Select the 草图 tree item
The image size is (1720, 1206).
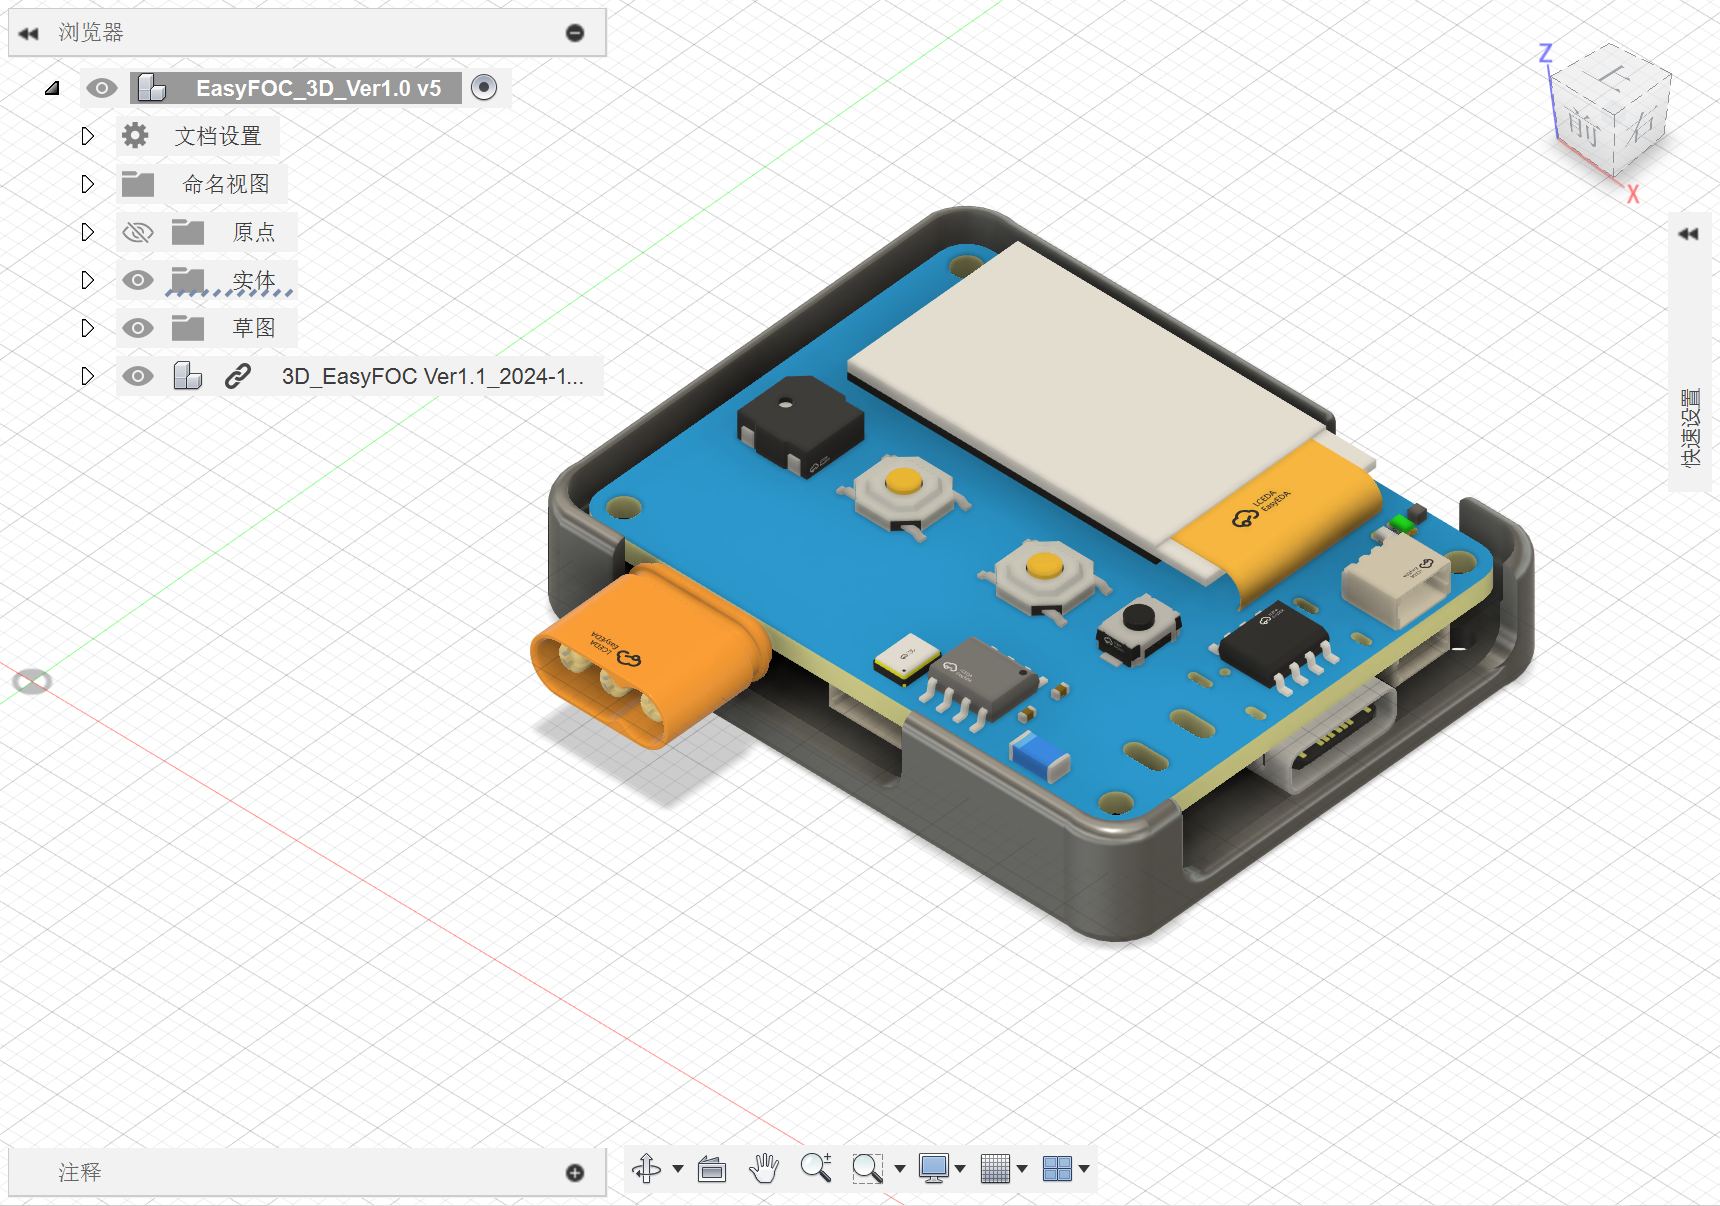pyautogui.click(x=254, y=328)
